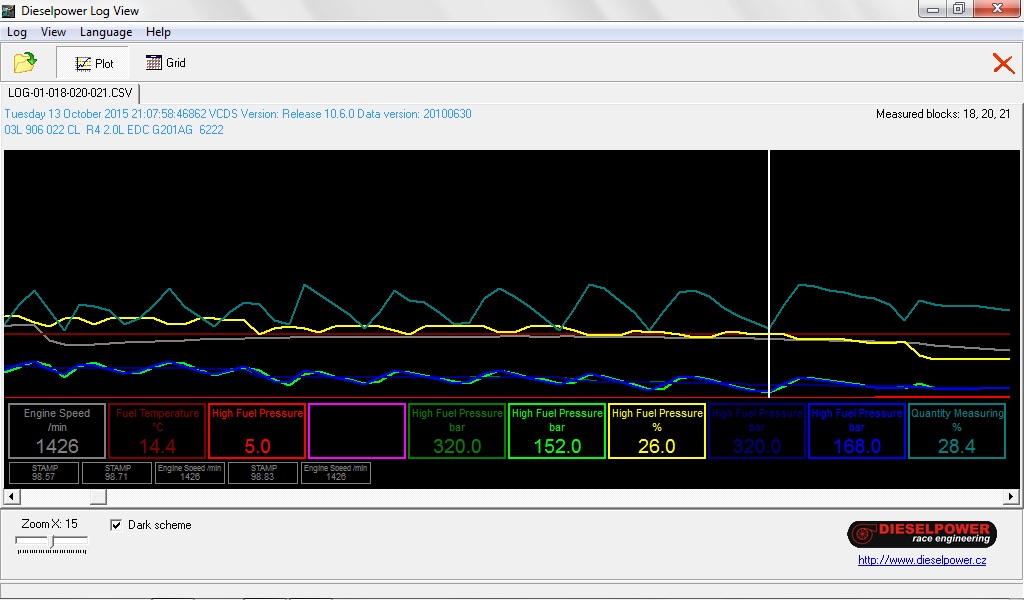Uncheck the Dark scheme checkbox
The image size is (1024, 600).
pos(116,525)
